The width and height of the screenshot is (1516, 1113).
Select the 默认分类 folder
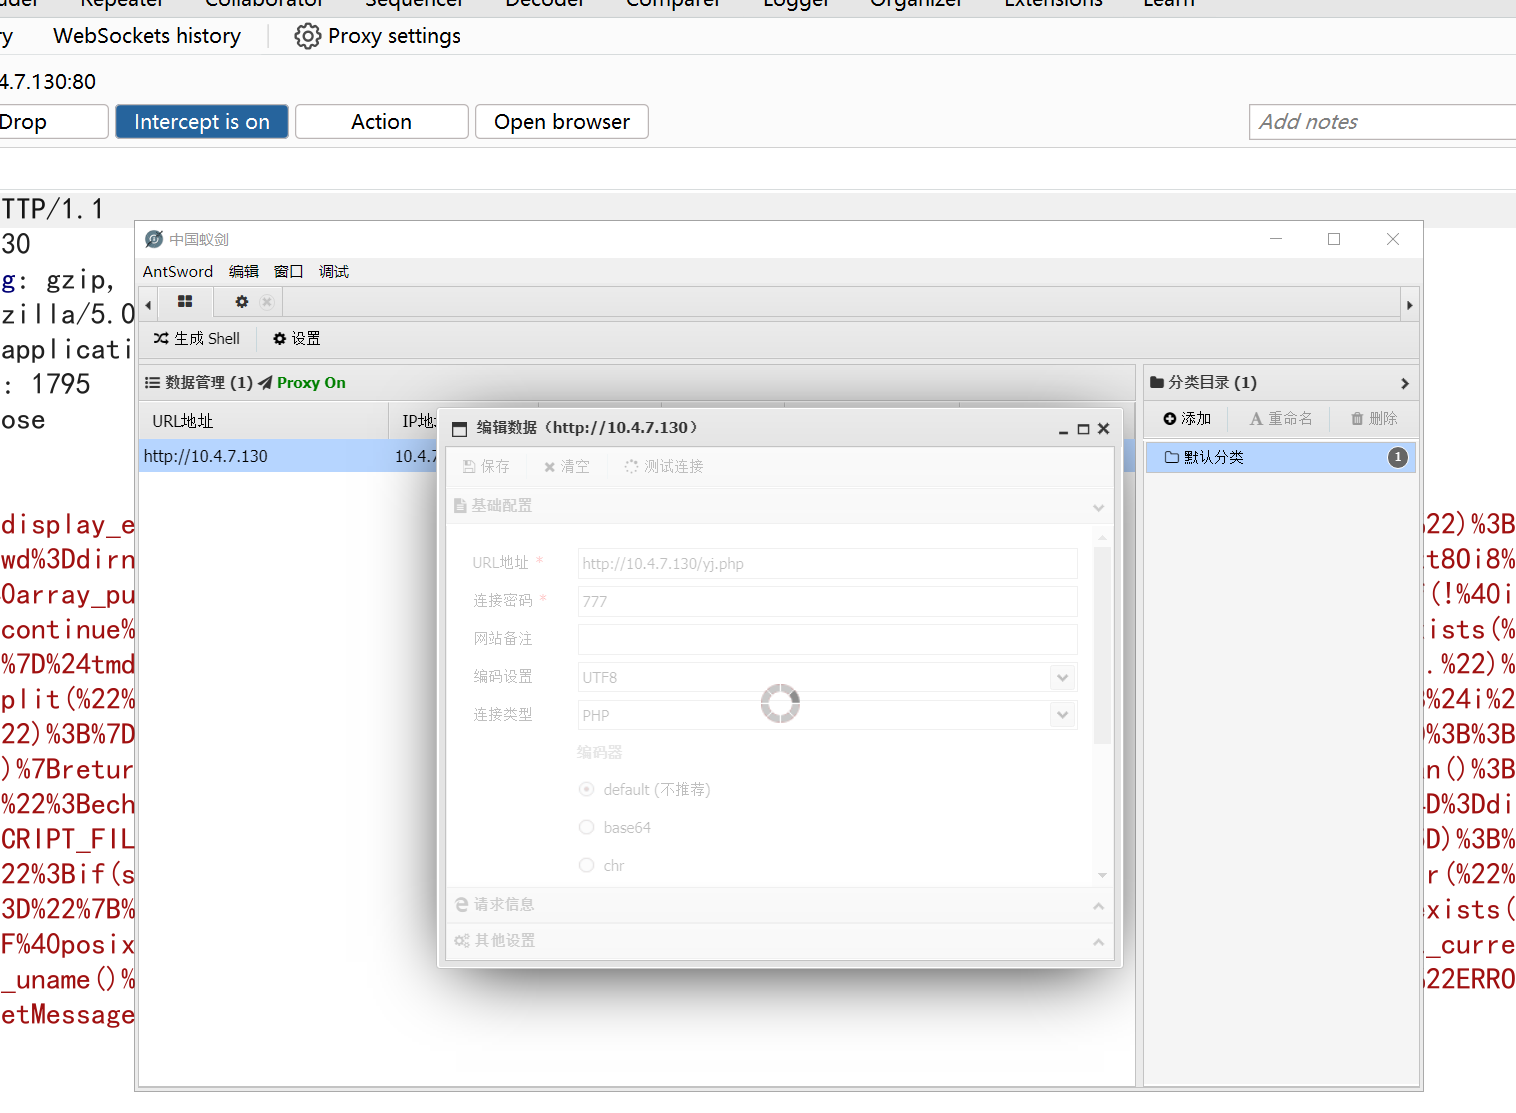click(x=1280, y=457)
